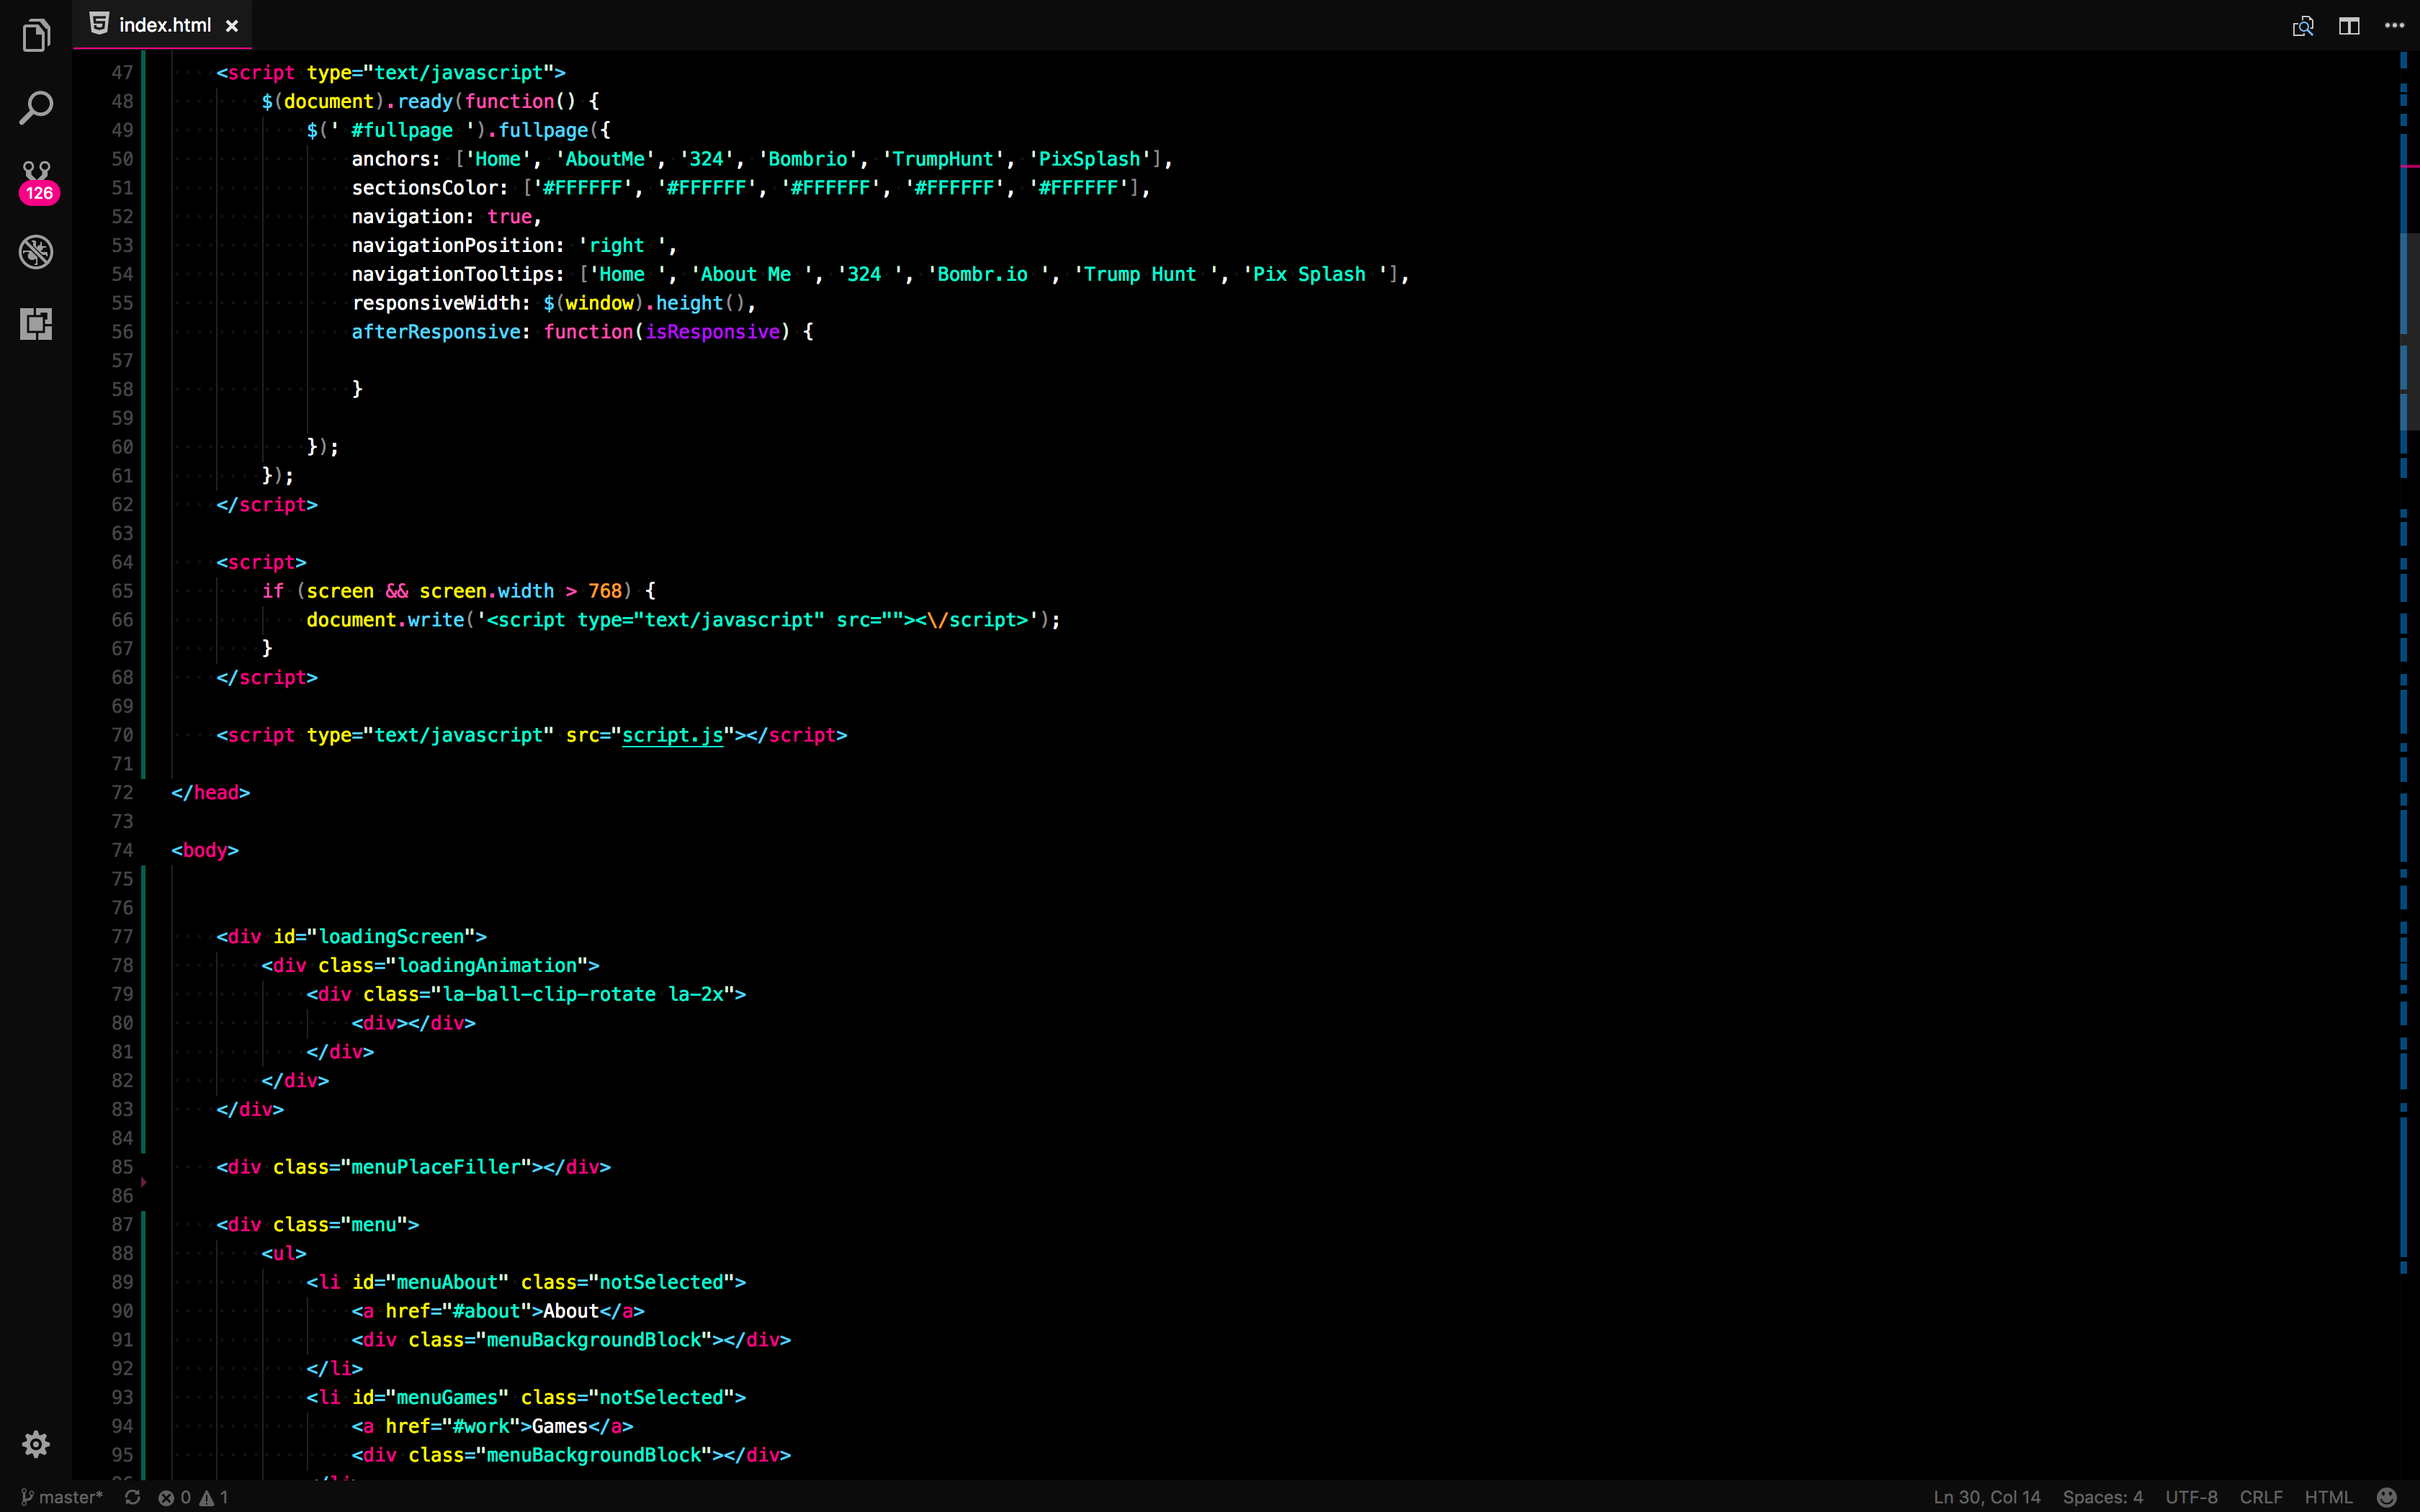Open the Debug panel
This screenshot has height=1512, width=2420.
36,252
